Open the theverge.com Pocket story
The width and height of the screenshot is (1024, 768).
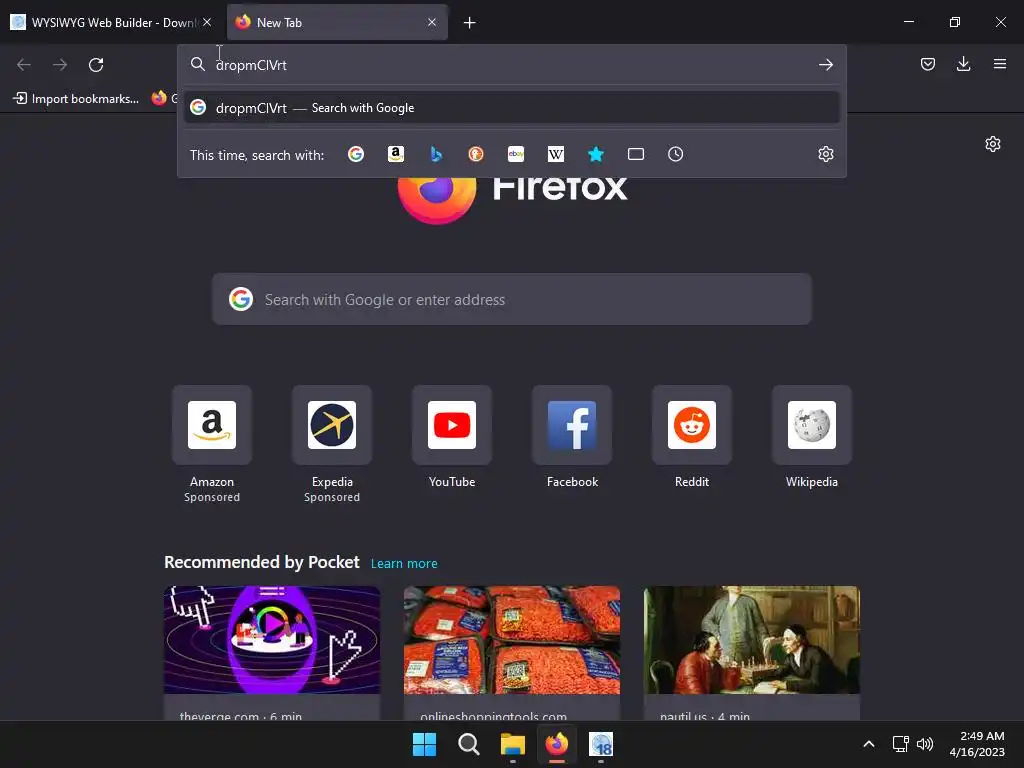(x=272, y=653)
